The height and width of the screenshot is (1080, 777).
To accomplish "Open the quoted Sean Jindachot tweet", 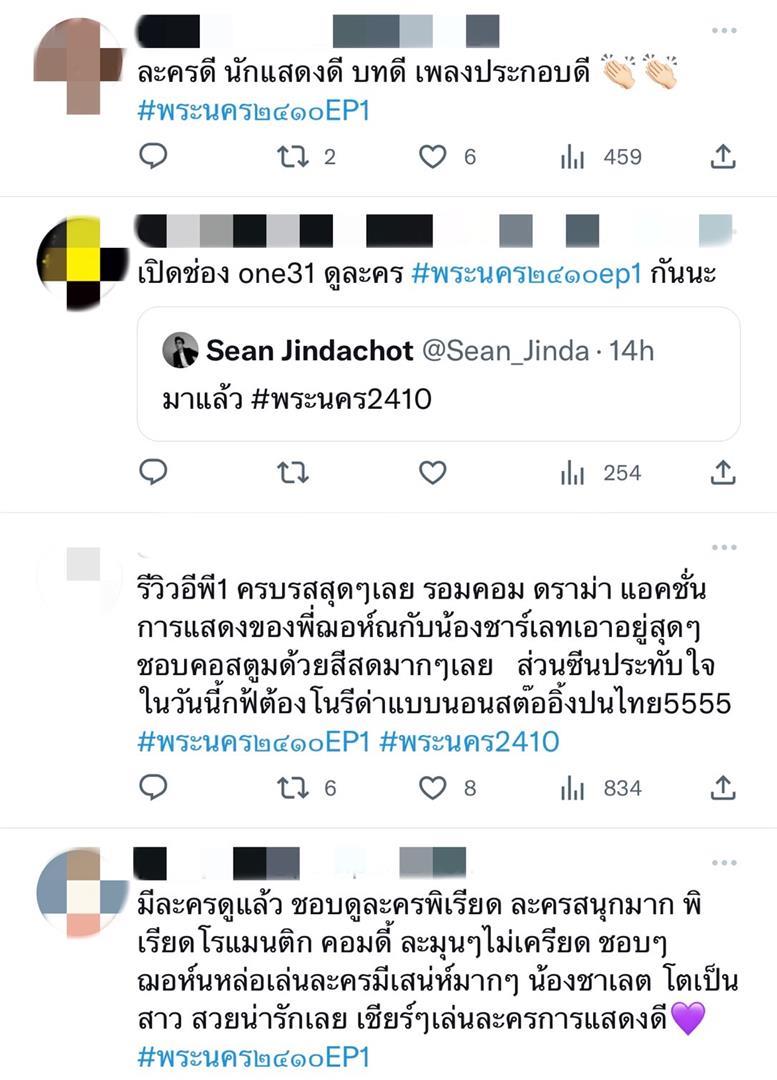I will pos(439,374).
